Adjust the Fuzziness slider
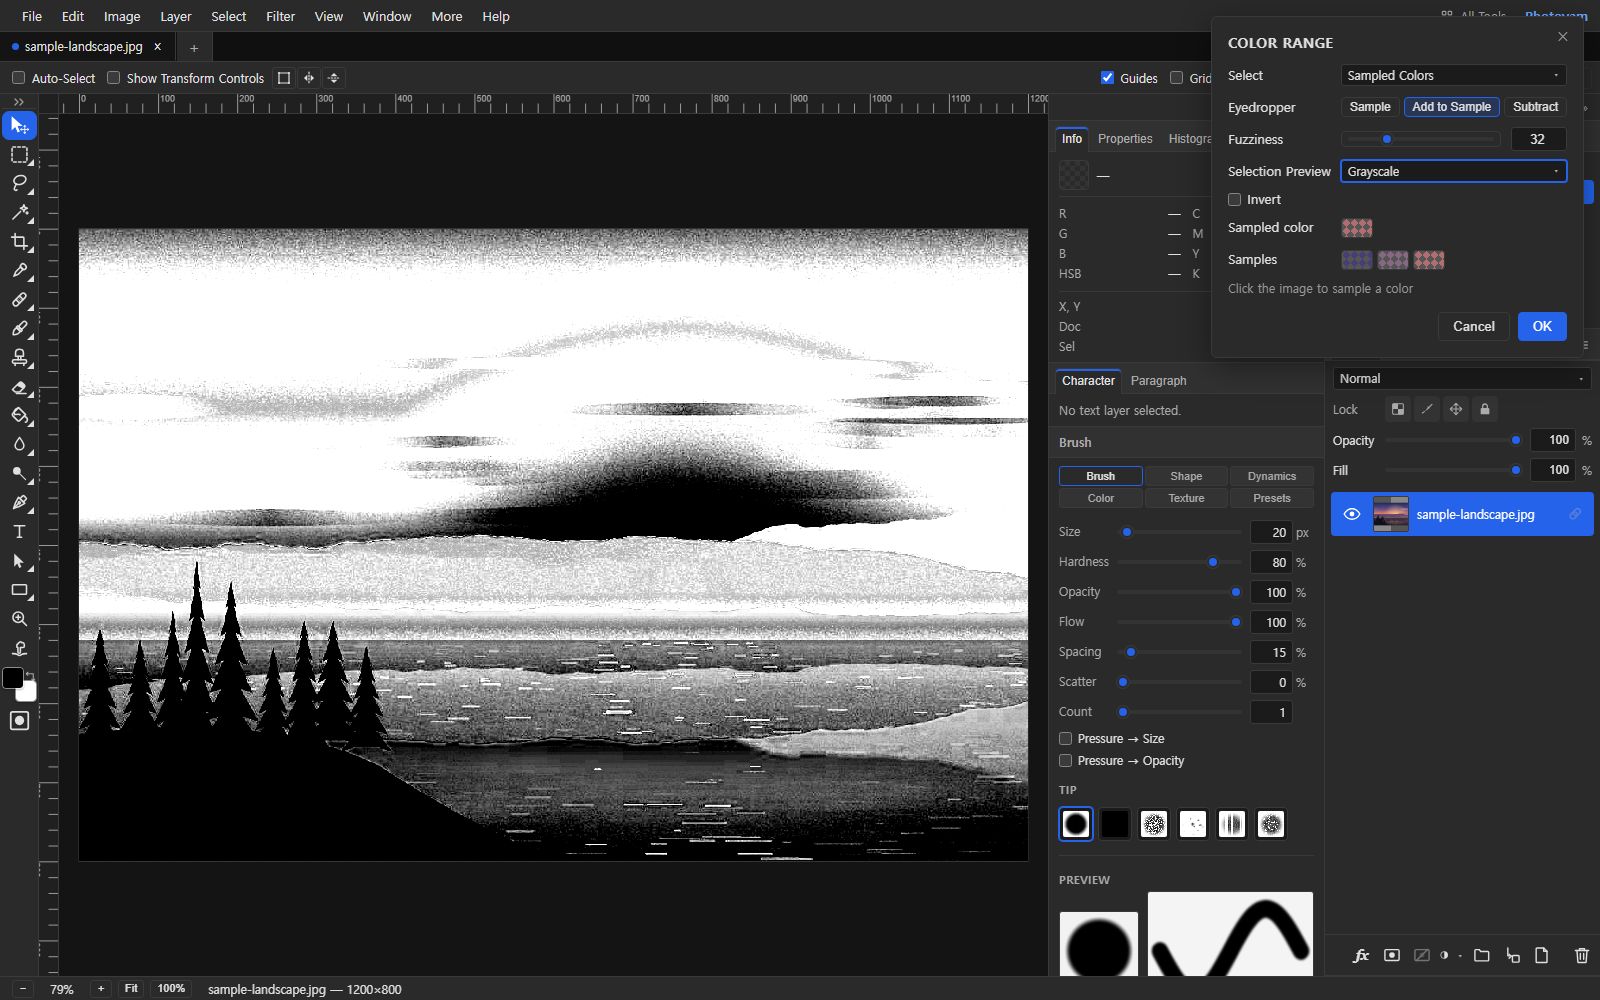The image size is (1600, 1000). [x=1421, y=139]
